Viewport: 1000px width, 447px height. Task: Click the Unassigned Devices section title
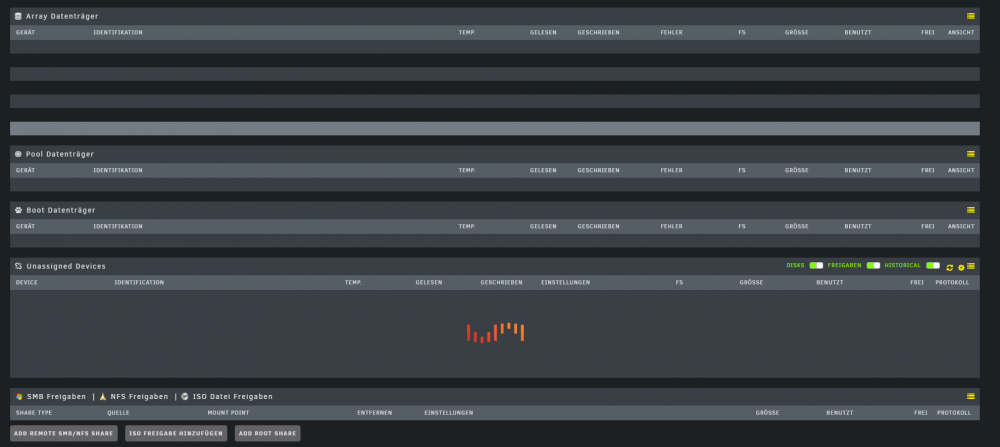(x=66, y=266)
